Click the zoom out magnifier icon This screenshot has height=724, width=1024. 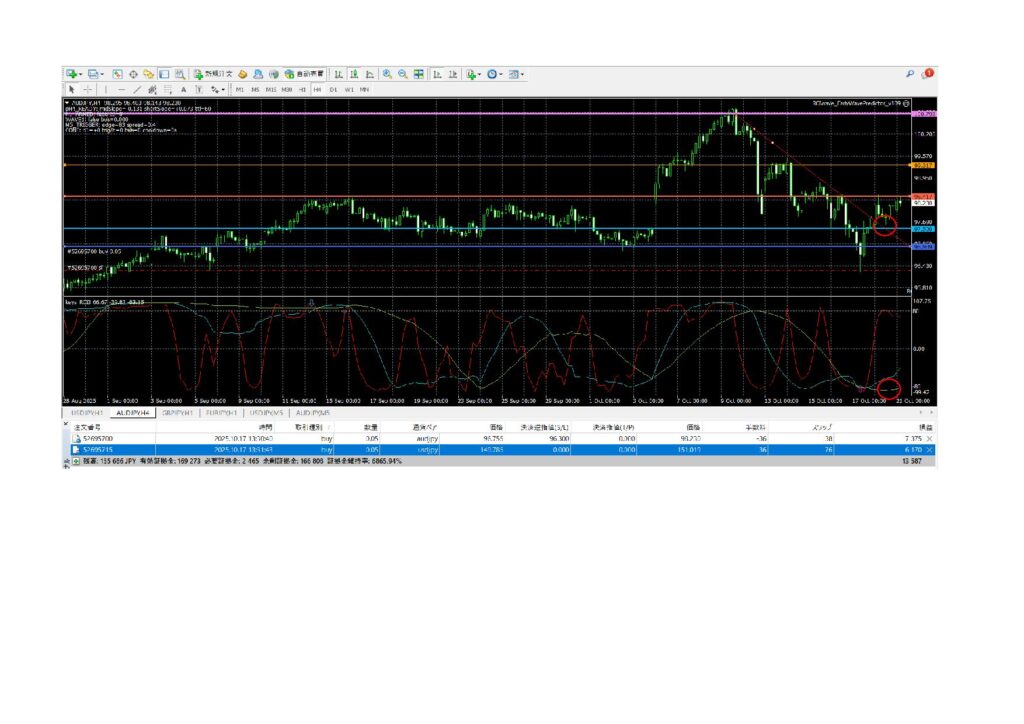[403, 74]
